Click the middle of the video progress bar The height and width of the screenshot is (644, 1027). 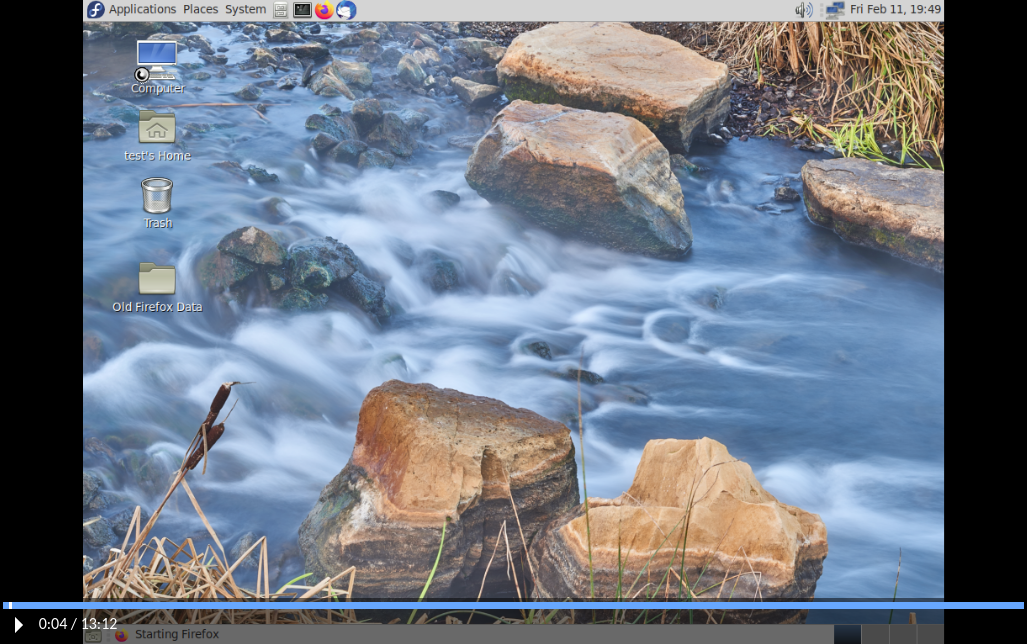pyautogui.click(x=513, y=605)
